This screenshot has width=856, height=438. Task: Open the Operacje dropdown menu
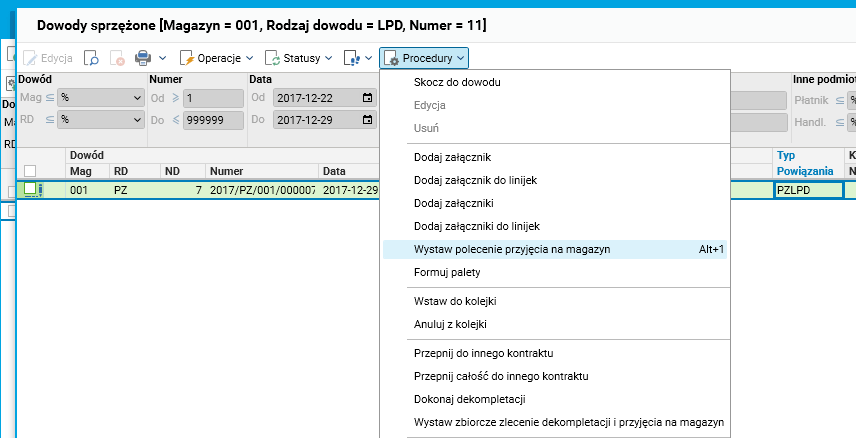pos(217,58)
